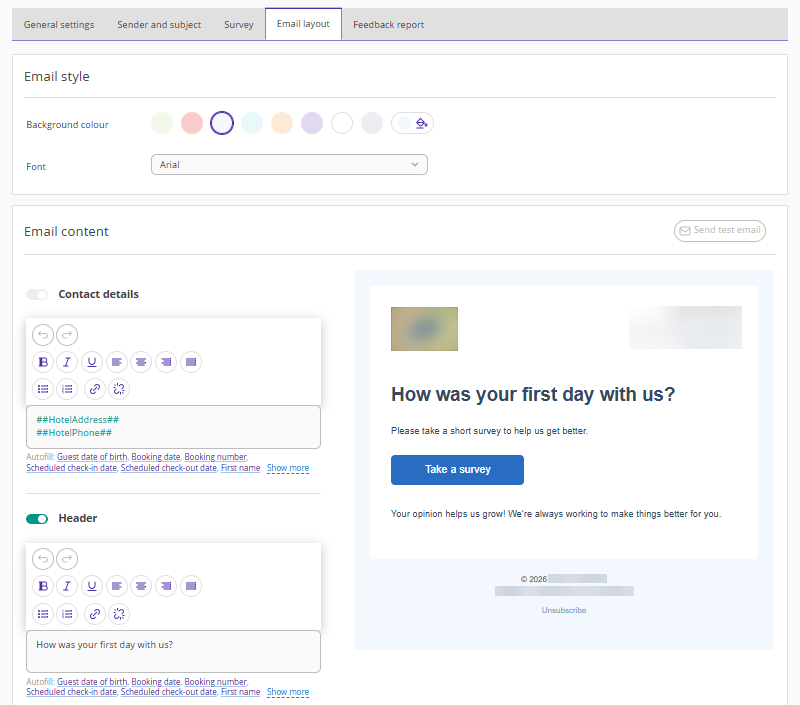Viewport: 800px width, 705px height.
Task: Choose the pink background colour
Action: click(x=192, y=123)
